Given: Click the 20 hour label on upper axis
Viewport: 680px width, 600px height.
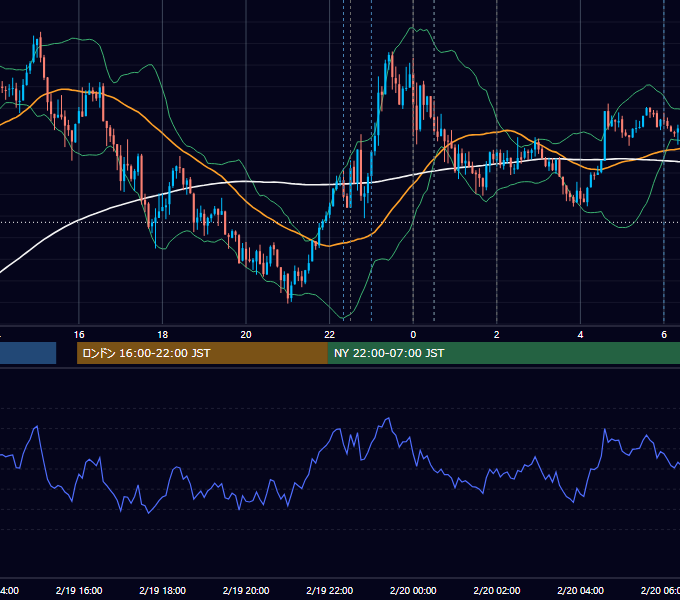Looking at the screenshot, I should tap(246, 335).
